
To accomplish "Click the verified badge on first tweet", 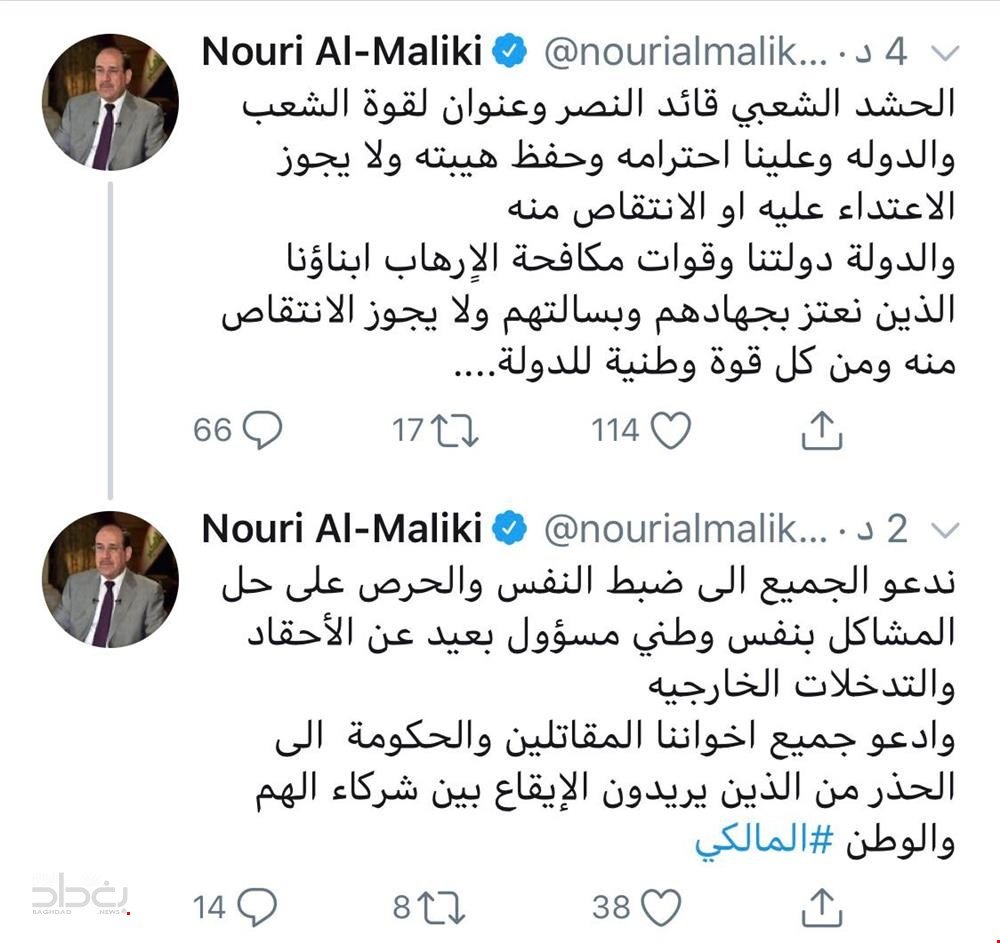I will [x=510, y=53].
